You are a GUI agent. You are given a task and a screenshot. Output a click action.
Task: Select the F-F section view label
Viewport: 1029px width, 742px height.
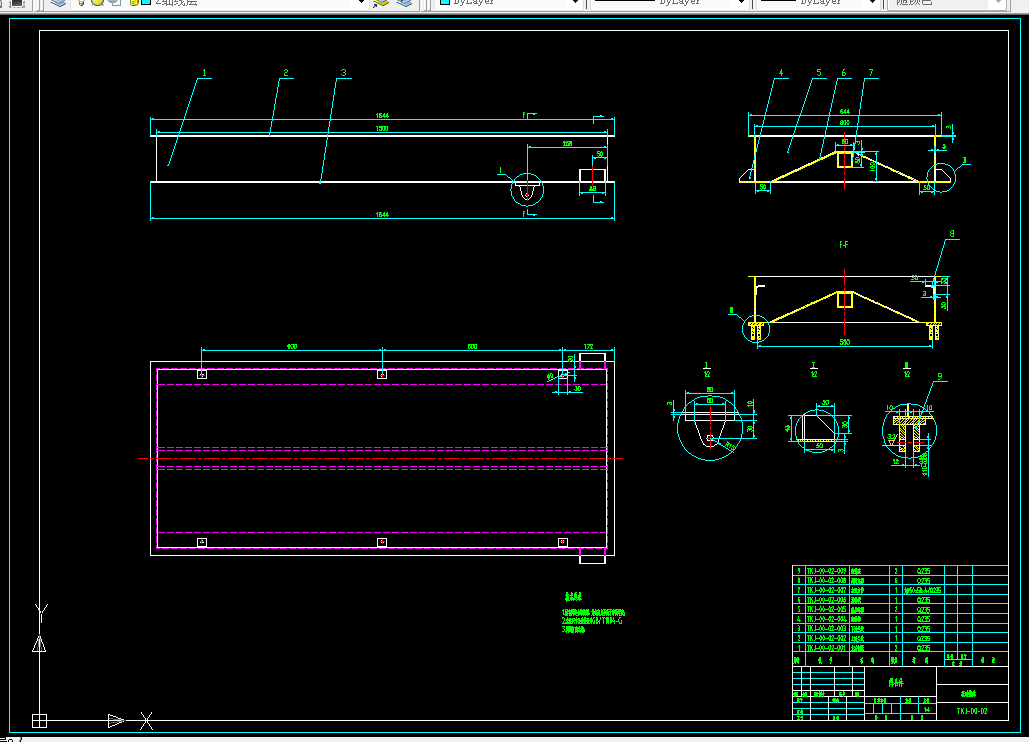pos(844,245)
